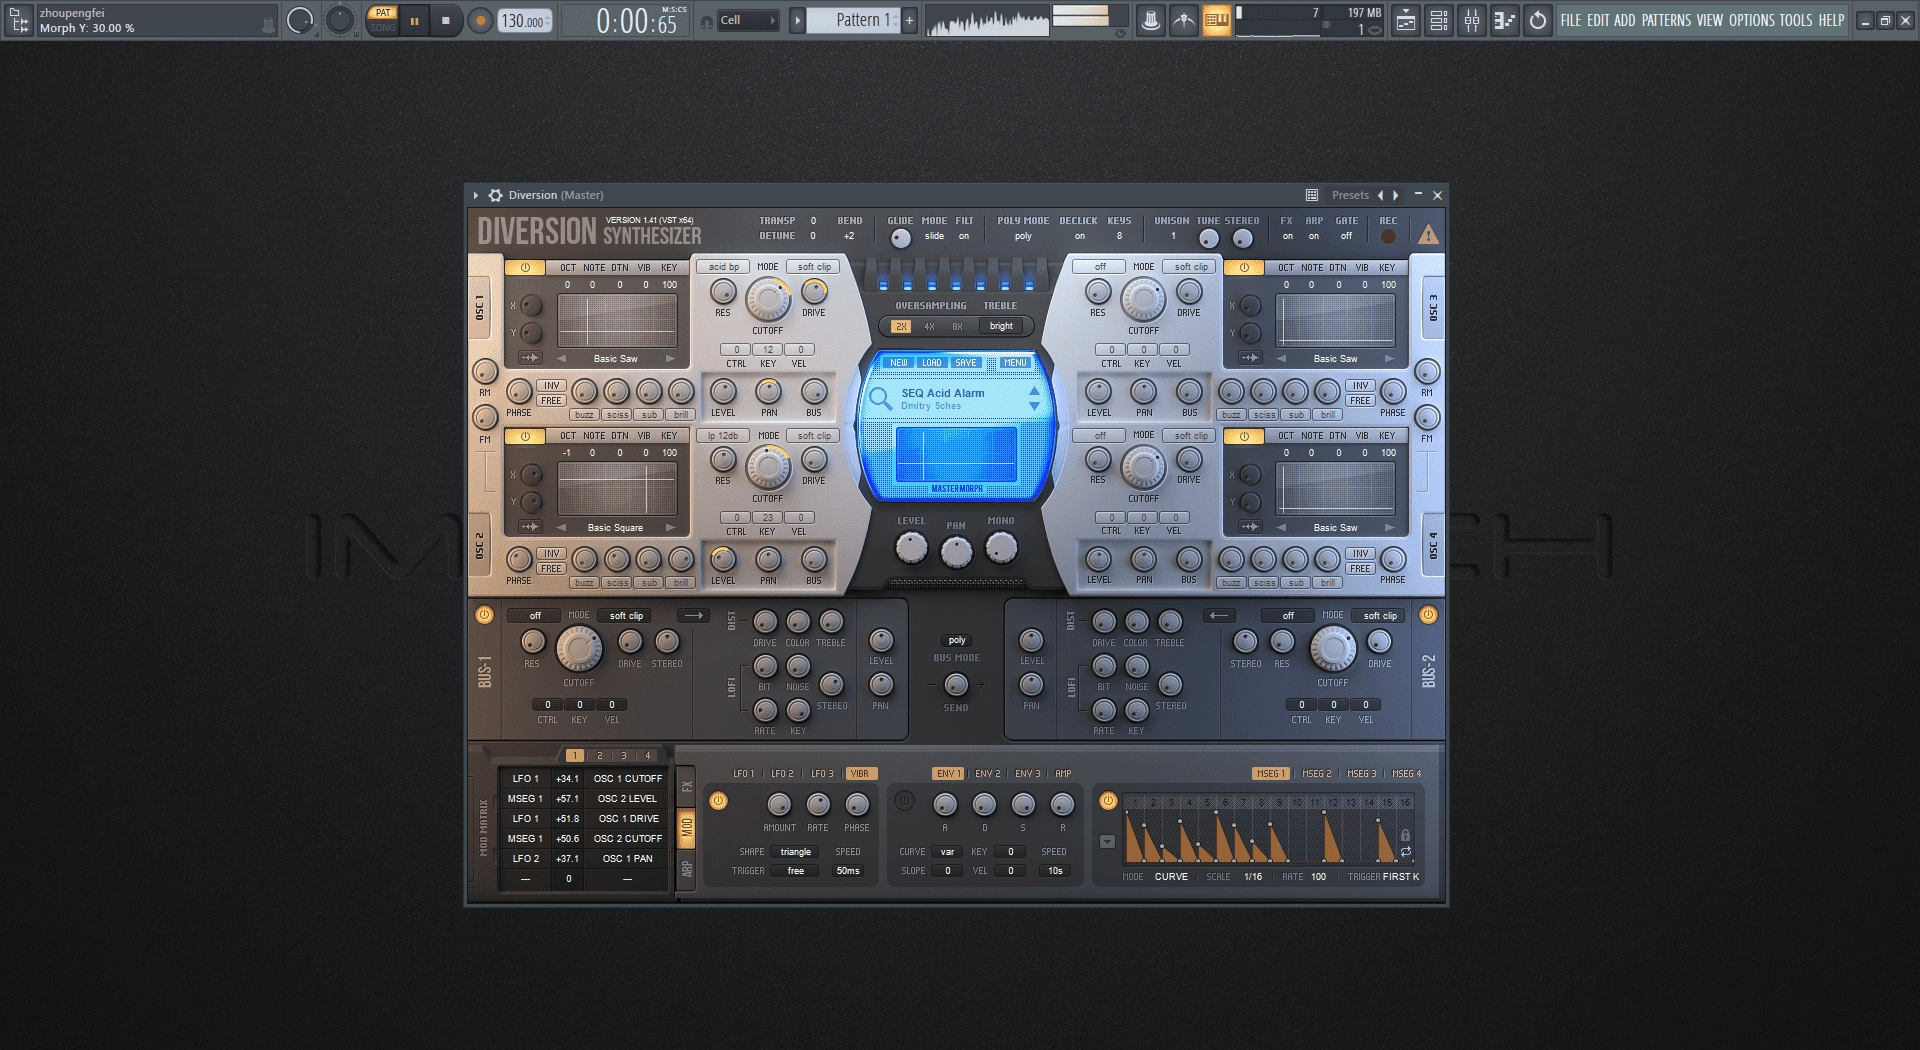Click the preset search magnifier icon
1920x1050 pixels.
880,399
